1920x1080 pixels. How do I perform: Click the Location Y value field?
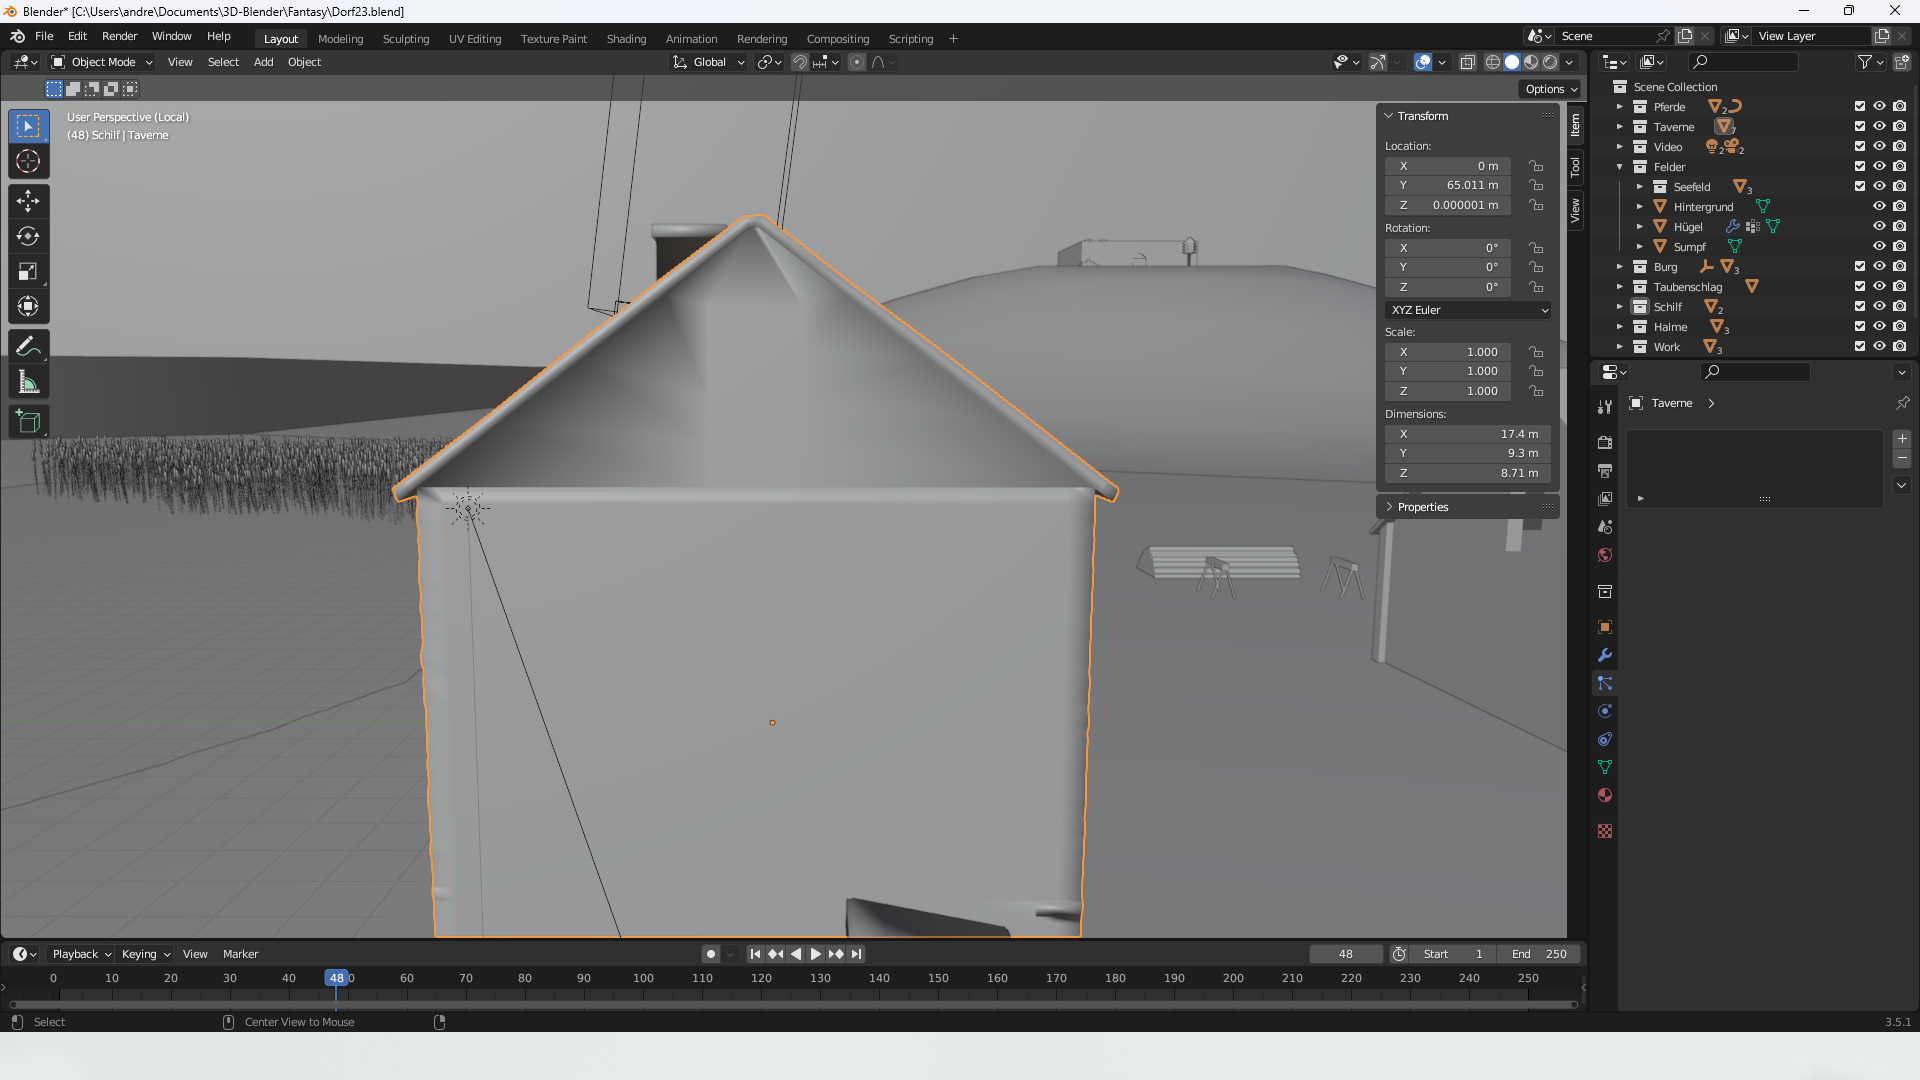1448,185
